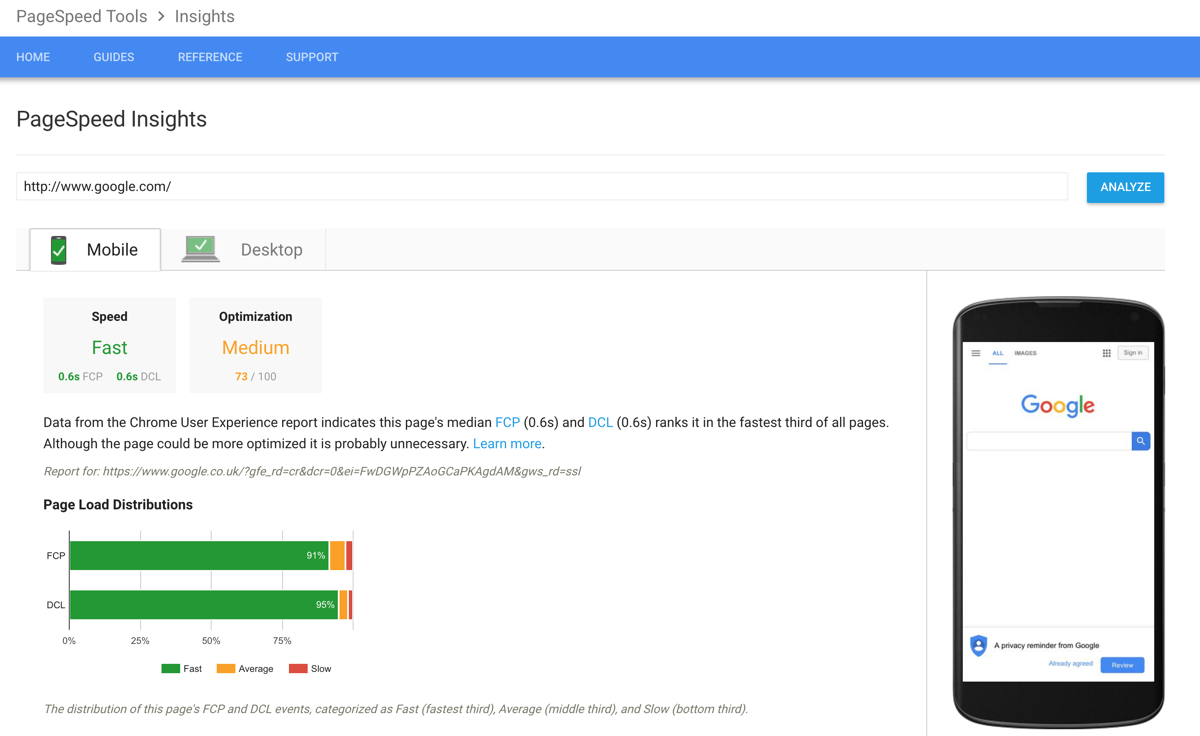The image size is (1200, 736).
Task: Switch to the Desktop tab
Action: (x=271, y=249)
